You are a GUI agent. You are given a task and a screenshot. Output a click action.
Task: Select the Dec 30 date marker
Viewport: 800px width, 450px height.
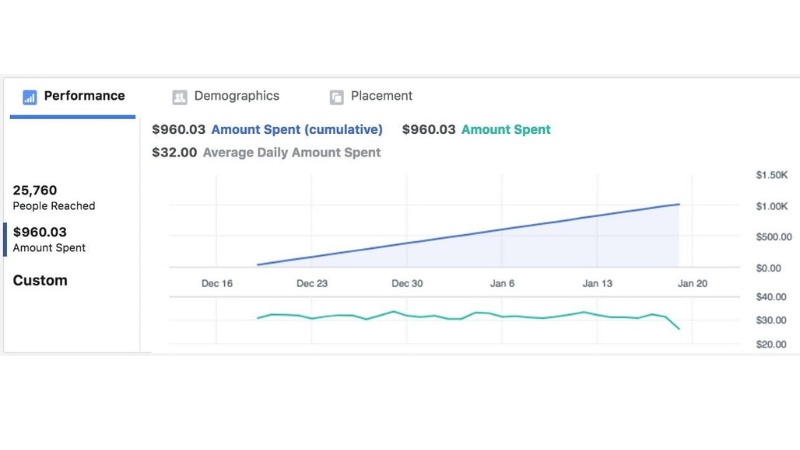(407, 284)
